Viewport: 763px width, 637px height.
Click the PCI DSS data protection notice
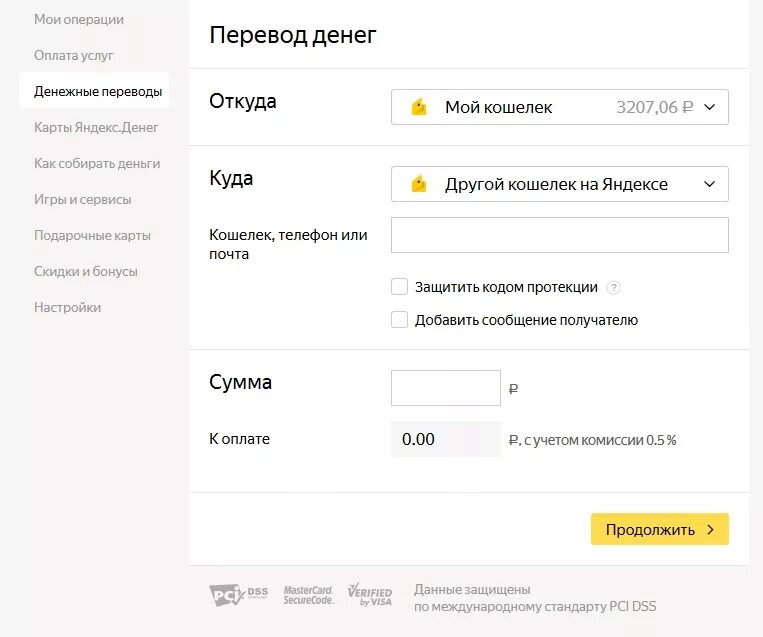[x=535, y=598]
